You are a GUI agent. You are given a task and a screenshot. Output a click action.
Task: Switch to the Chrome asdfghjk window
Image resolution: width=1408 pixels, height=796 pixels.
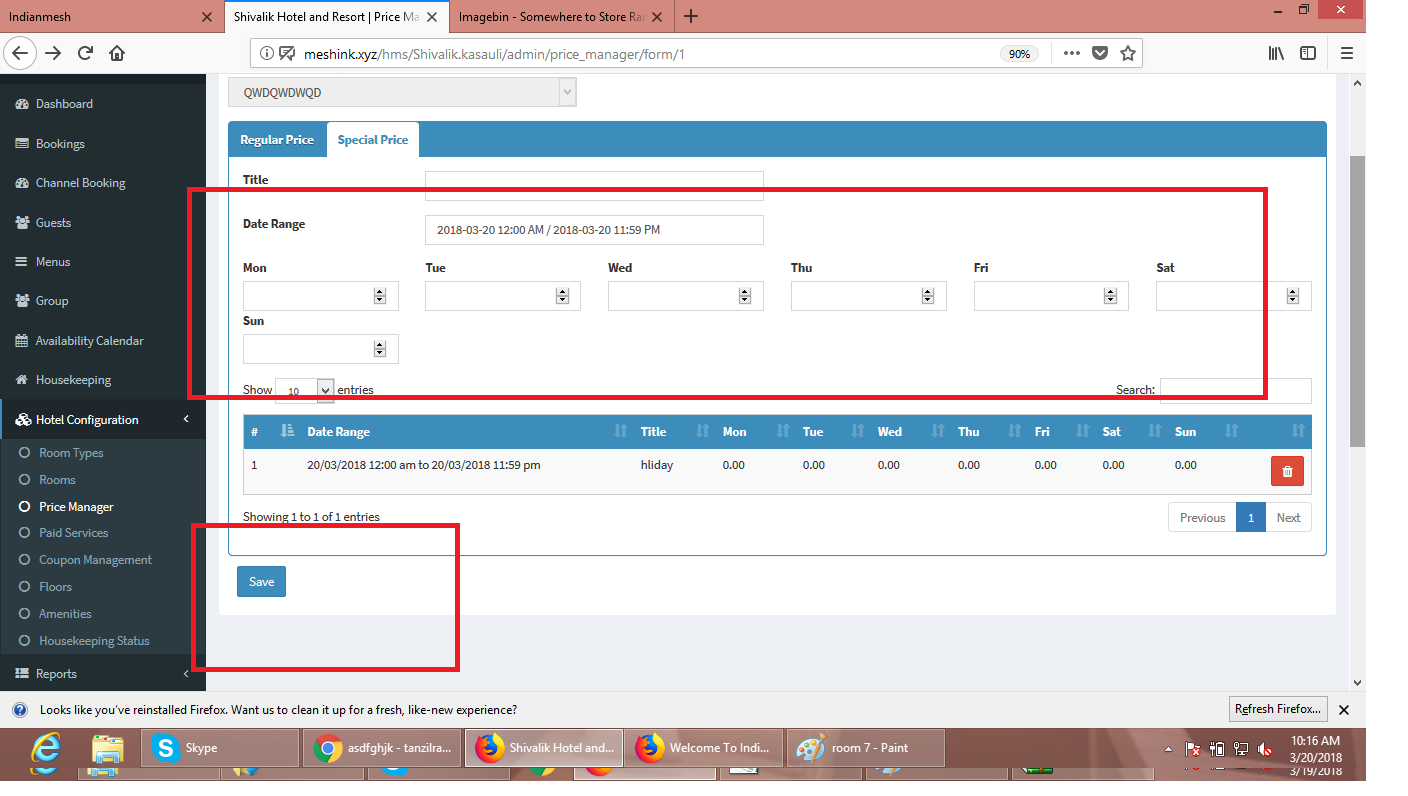pyautogui.click(x=383, y=748)
